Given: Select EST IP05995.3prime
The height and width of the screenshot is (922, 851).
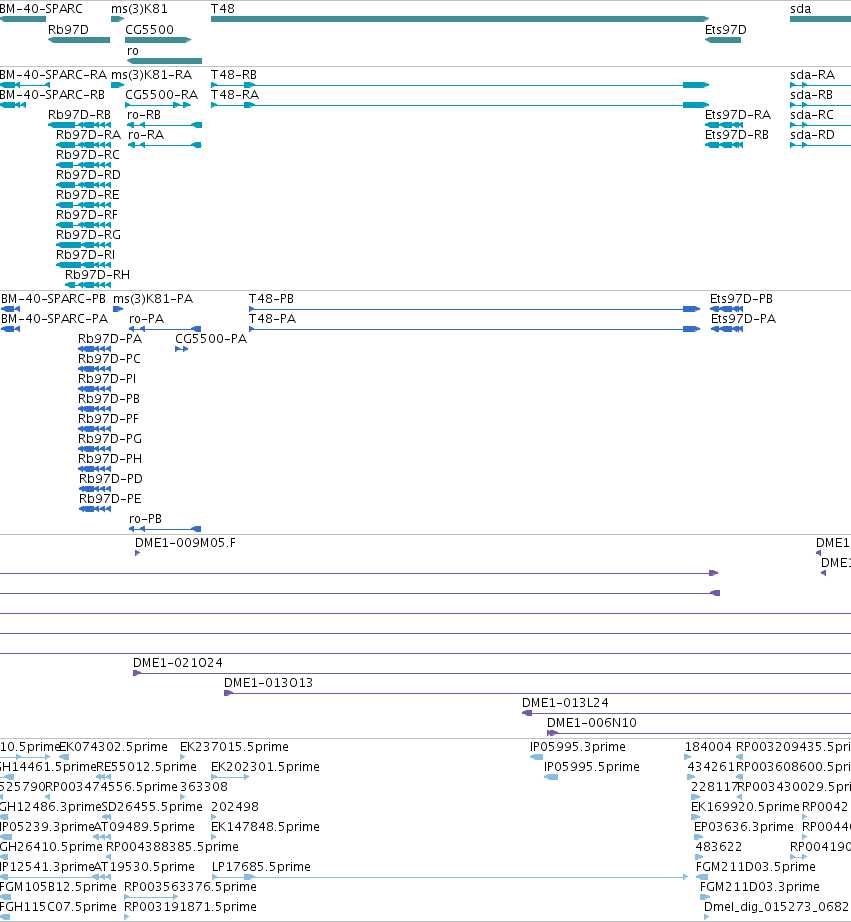Looking at the screenshot, I should point(578,747).
